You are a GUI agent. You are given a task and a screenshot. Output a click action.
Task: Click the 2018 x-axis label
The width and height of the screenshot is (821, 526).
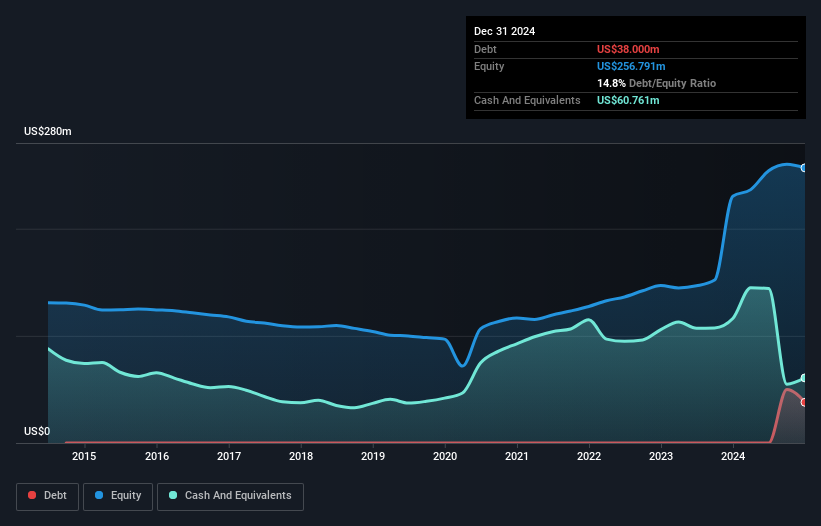[301, 456]
